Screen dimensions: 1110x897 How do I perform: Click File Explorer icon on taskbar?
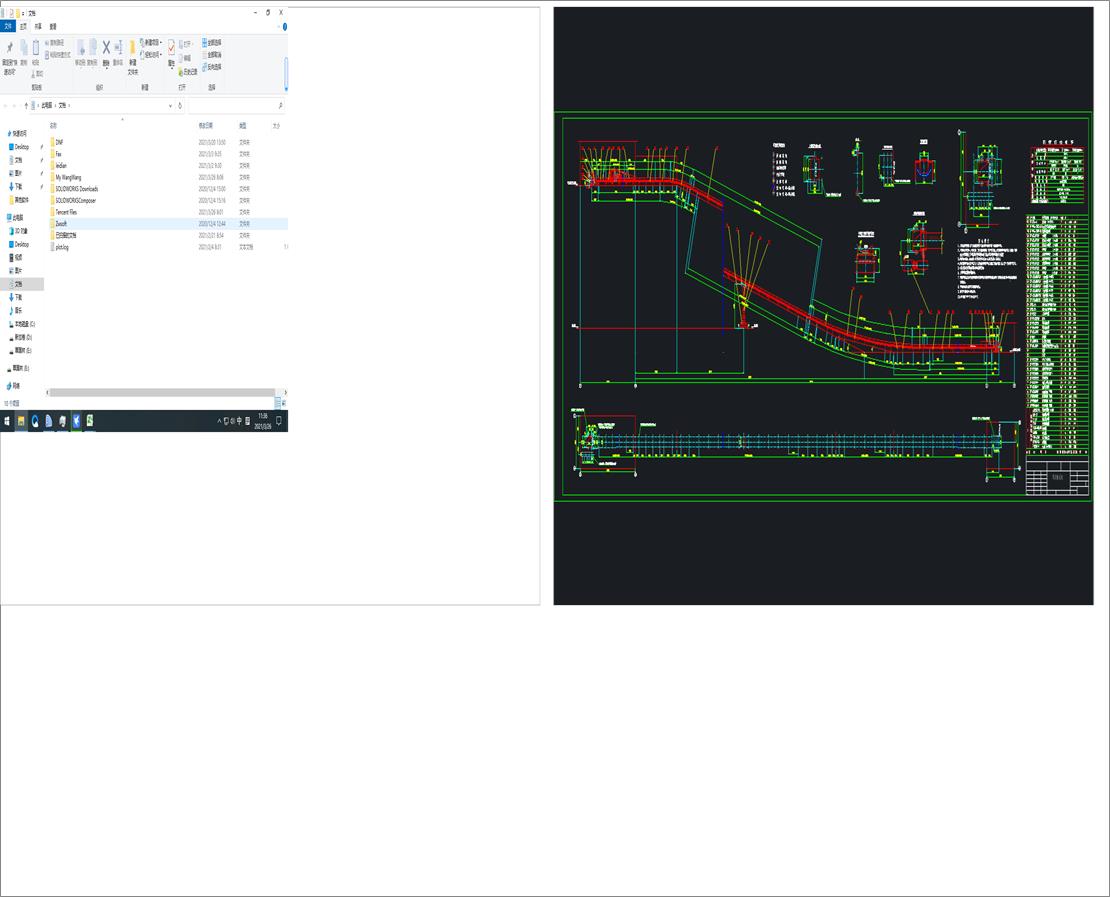click(x=21, y=421)
